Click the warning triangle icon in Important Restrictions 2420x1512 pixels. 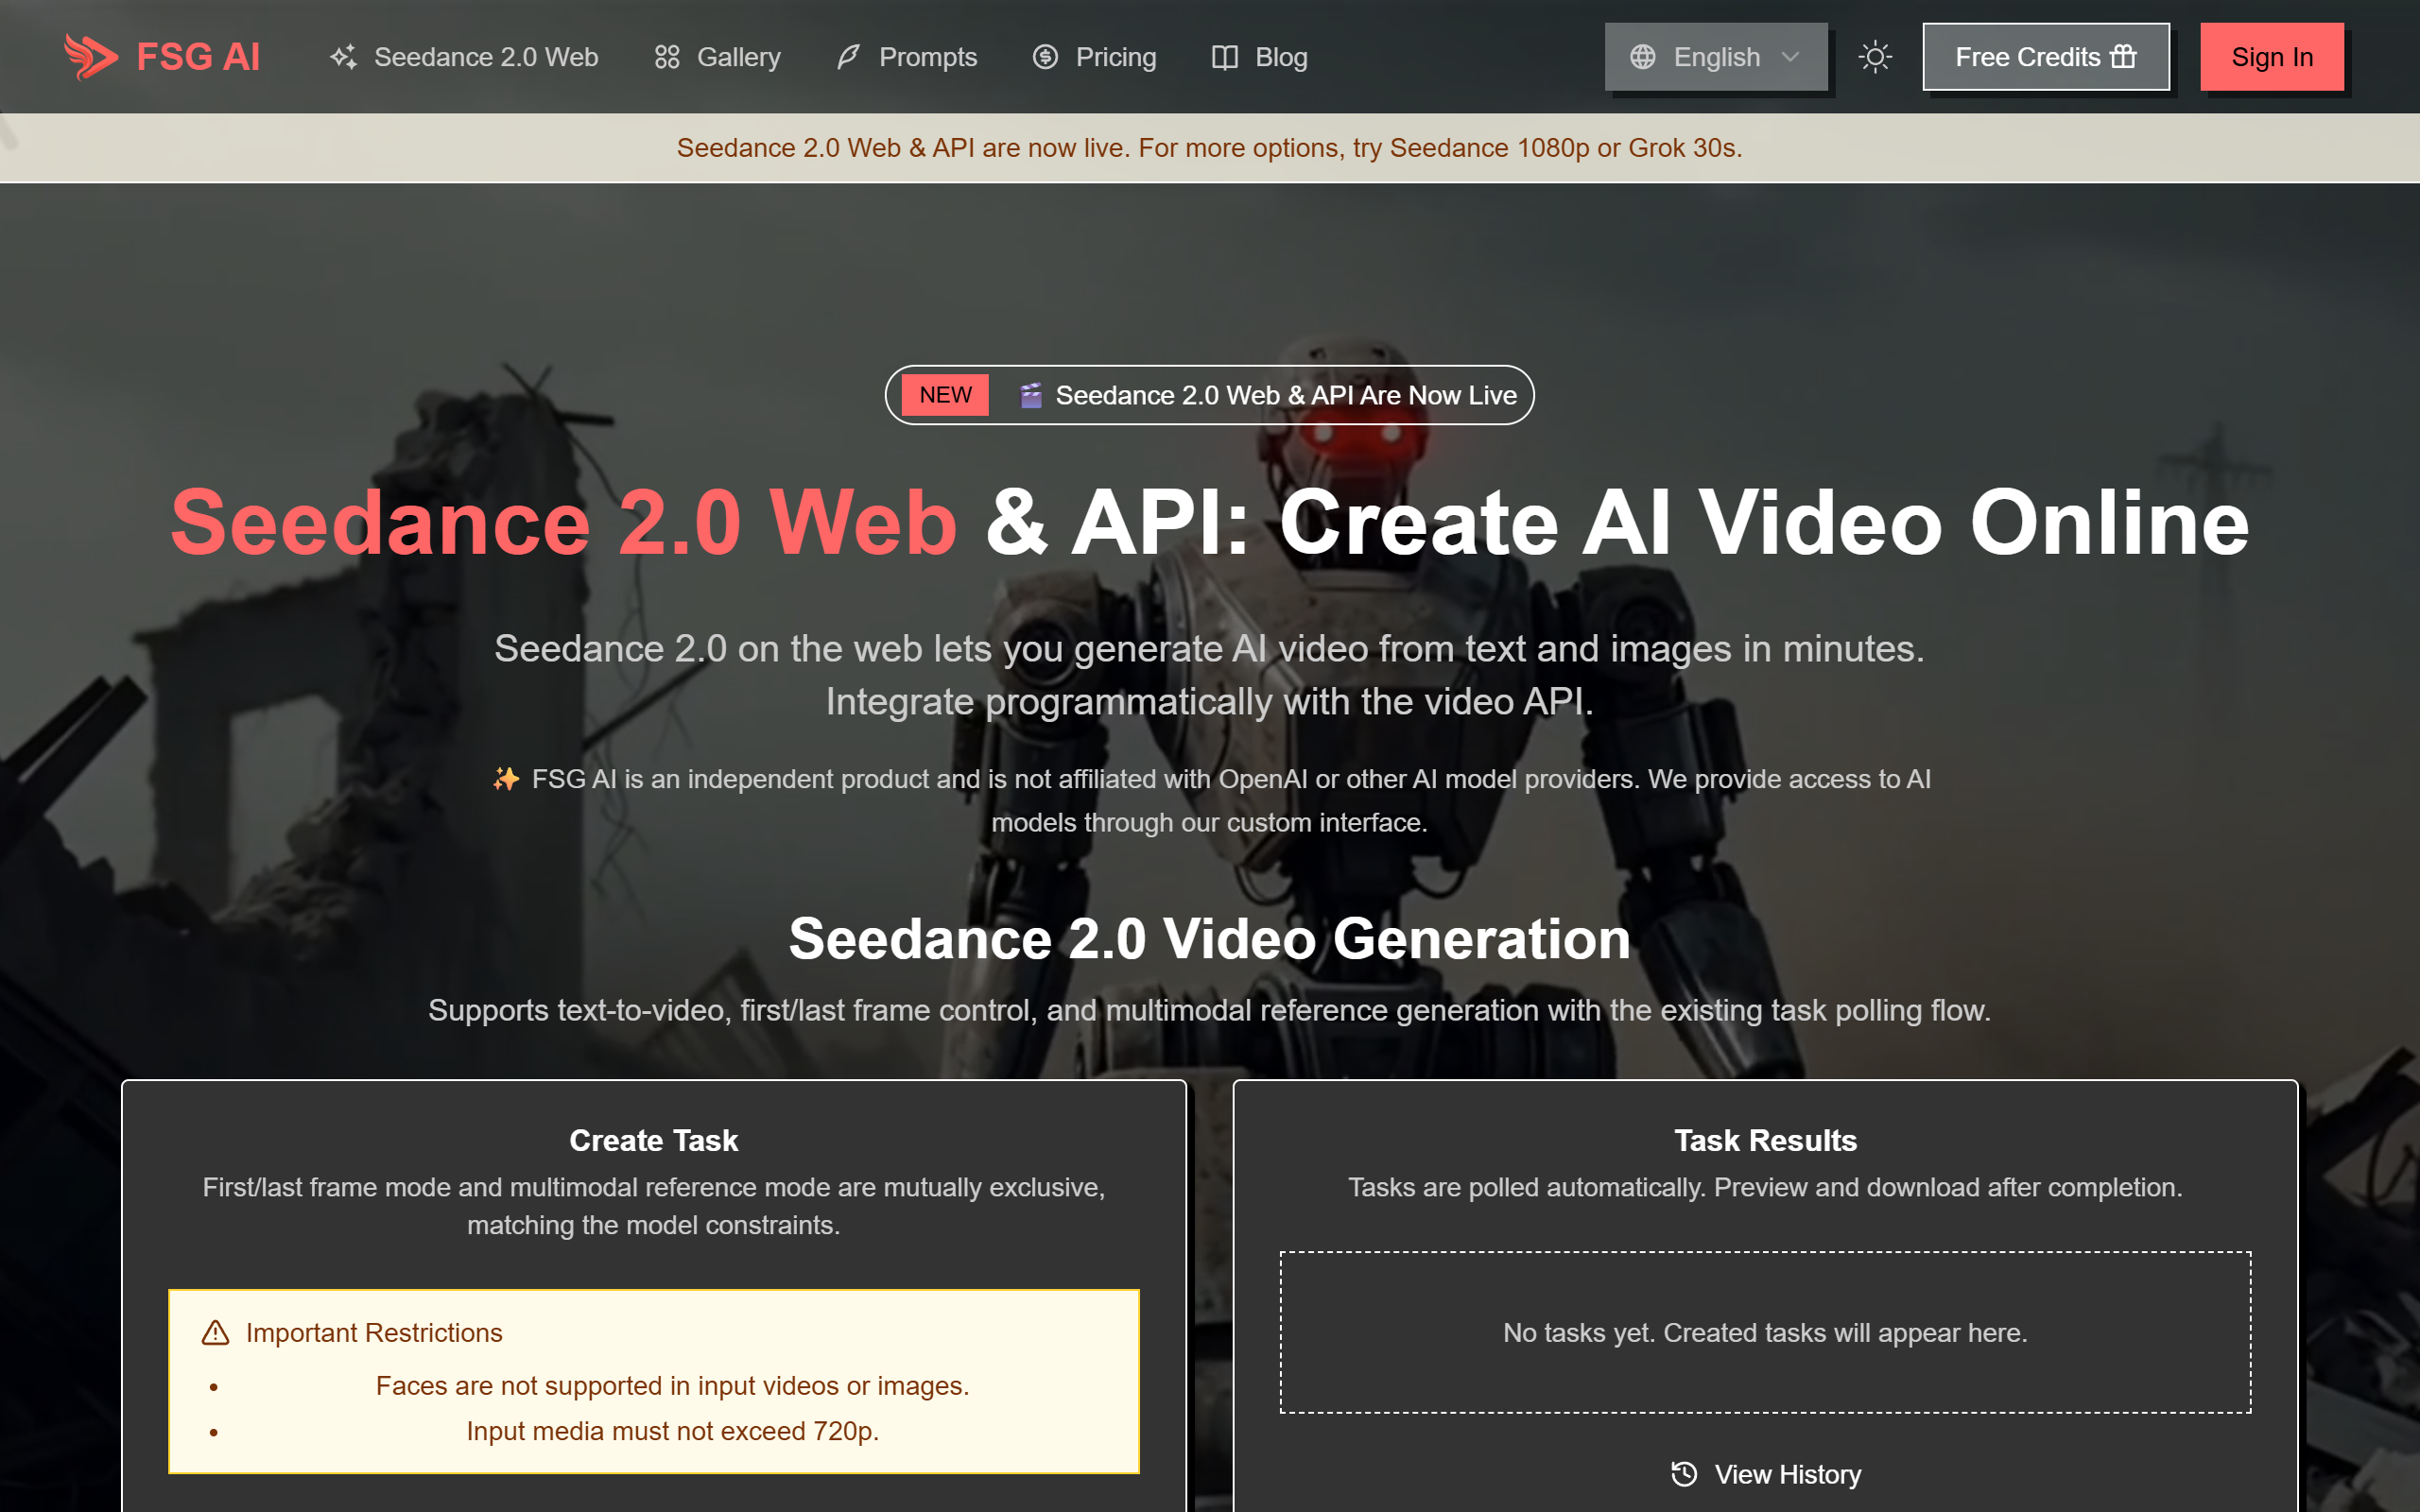pos(216,1332)
